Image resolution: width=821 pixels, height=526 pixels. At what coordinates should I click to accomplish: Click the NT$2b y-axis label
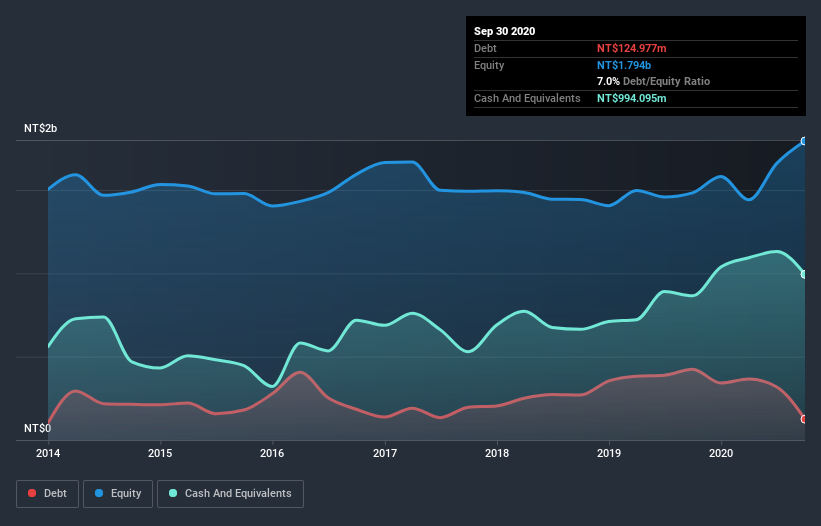click(40, 128)
